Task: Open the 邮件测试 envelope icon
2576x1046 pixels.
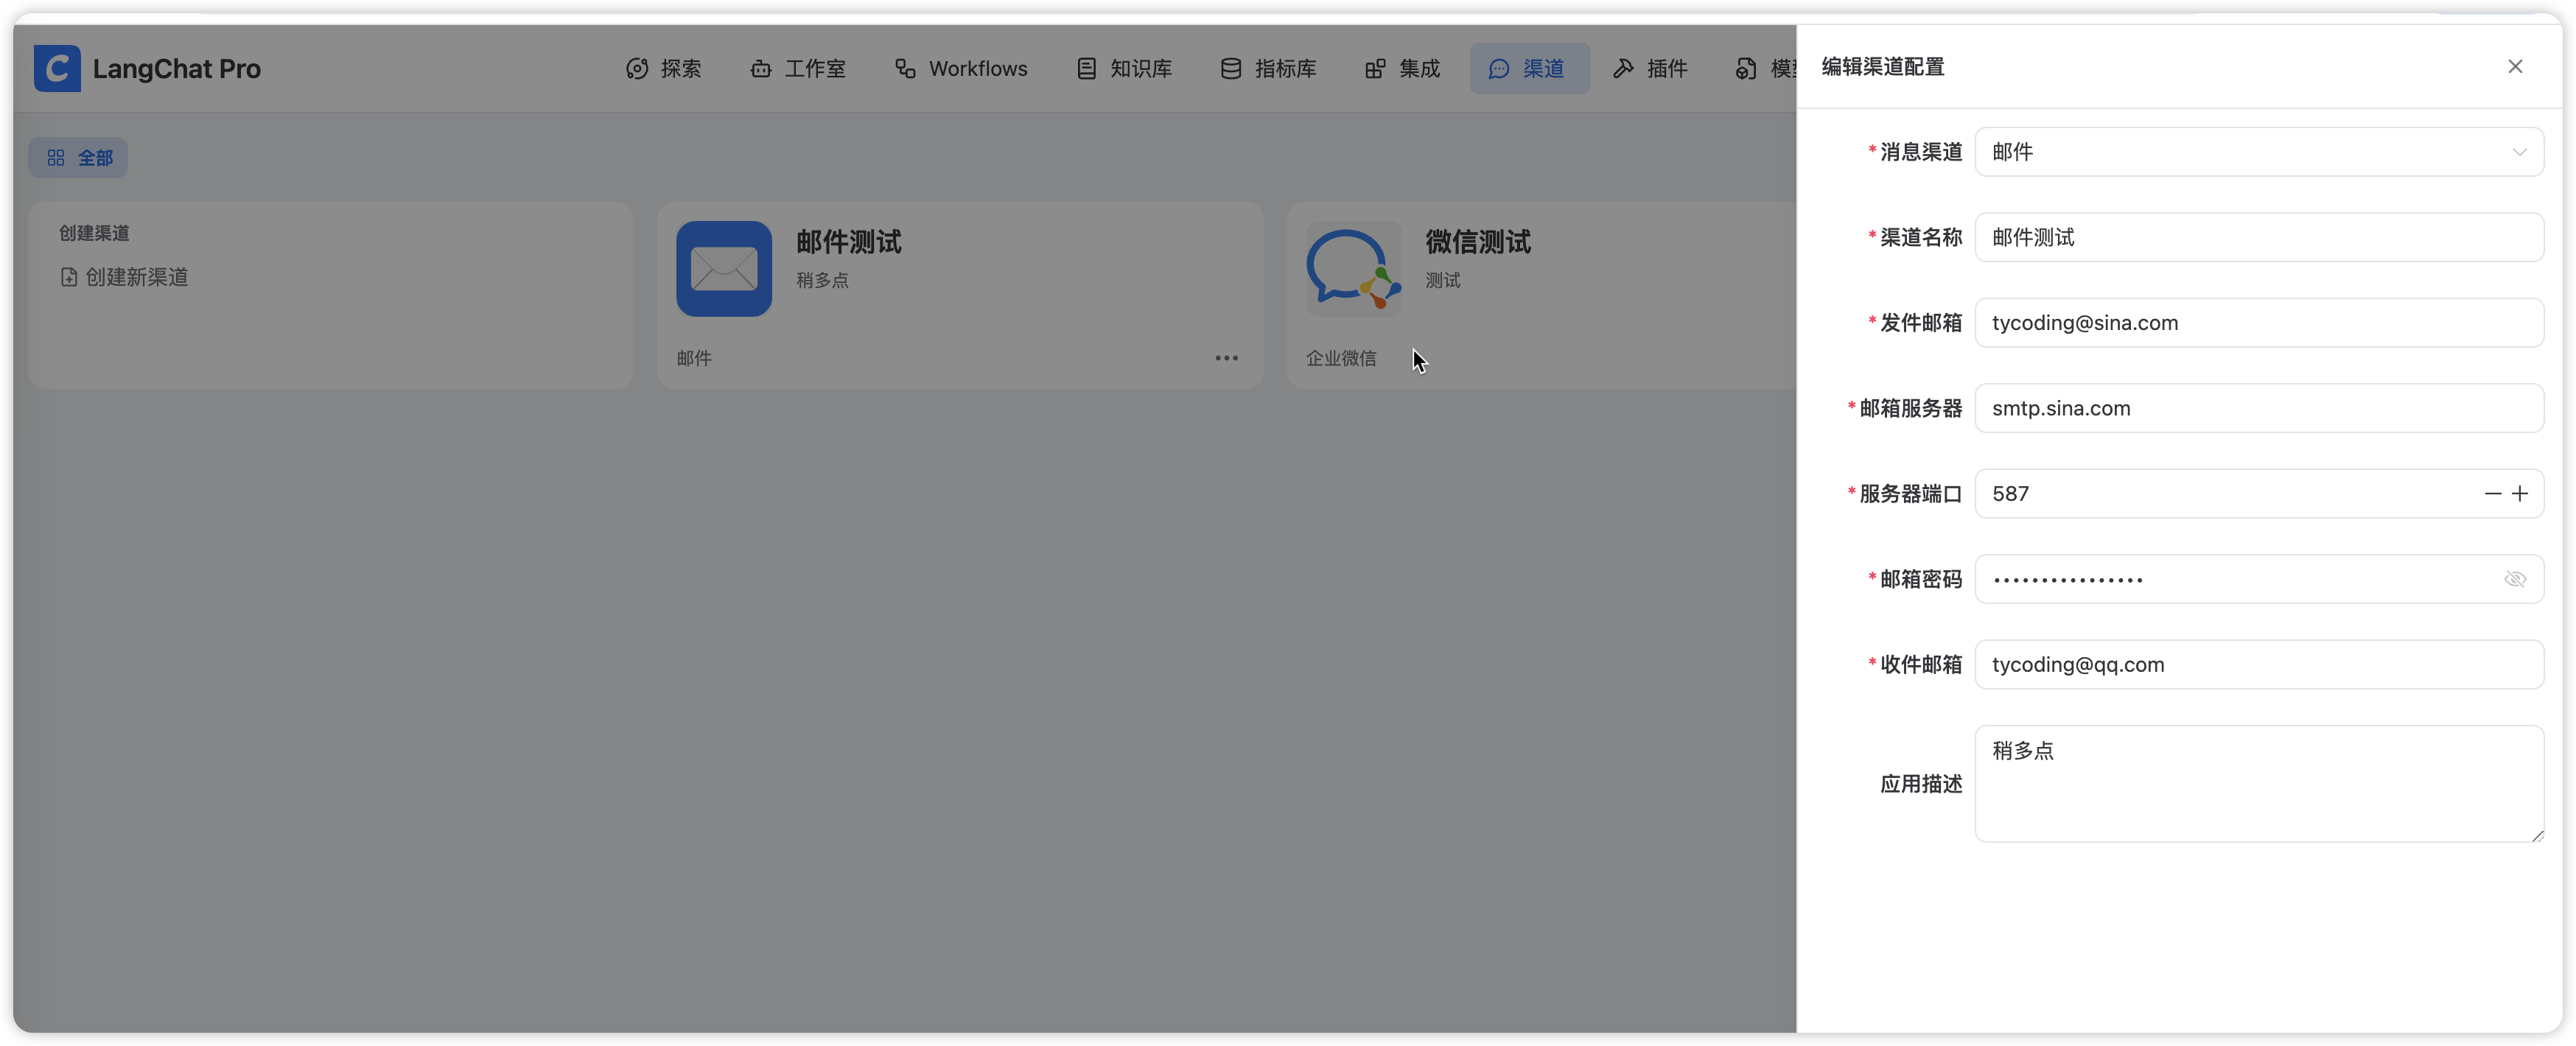Action: click(x=723, y=268)
